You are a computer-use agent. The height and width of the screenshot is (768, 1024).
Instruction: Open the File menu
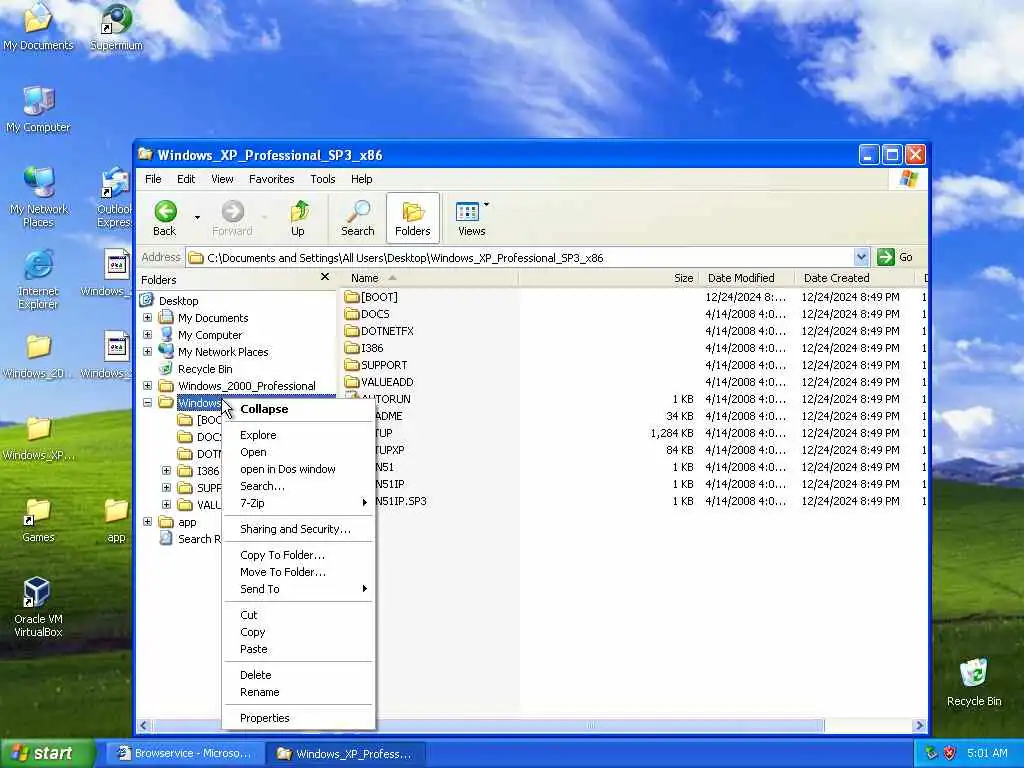click(153, 179)
